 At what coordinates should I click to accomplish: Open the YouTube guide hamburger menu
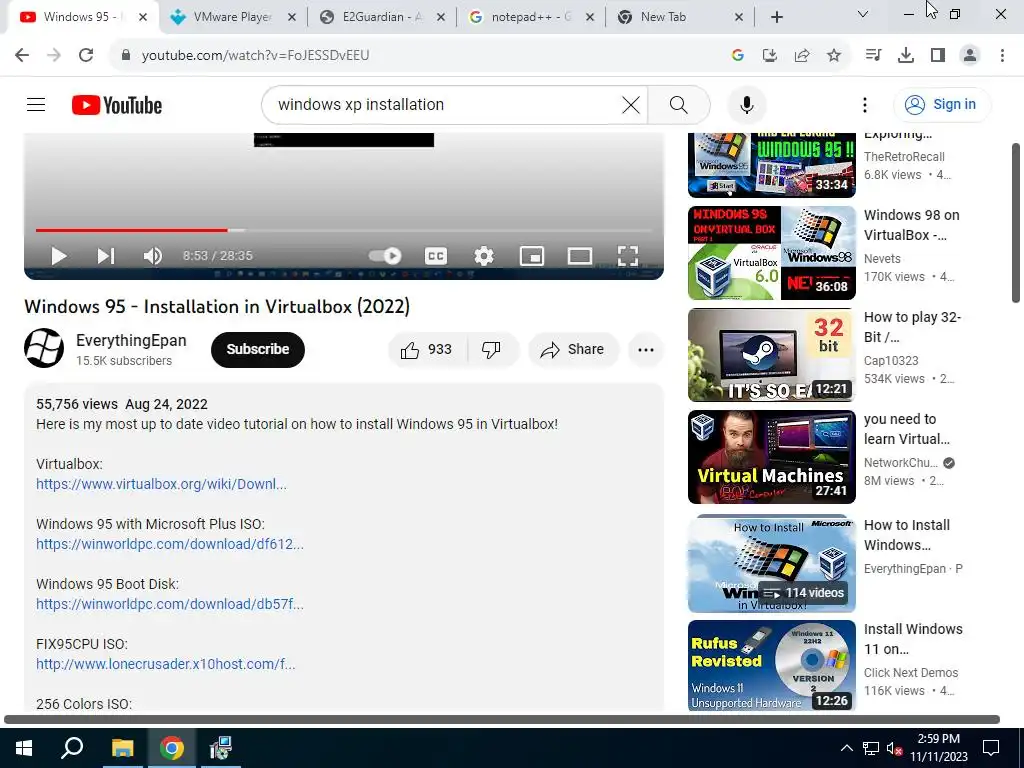click(x=36, y=104)
